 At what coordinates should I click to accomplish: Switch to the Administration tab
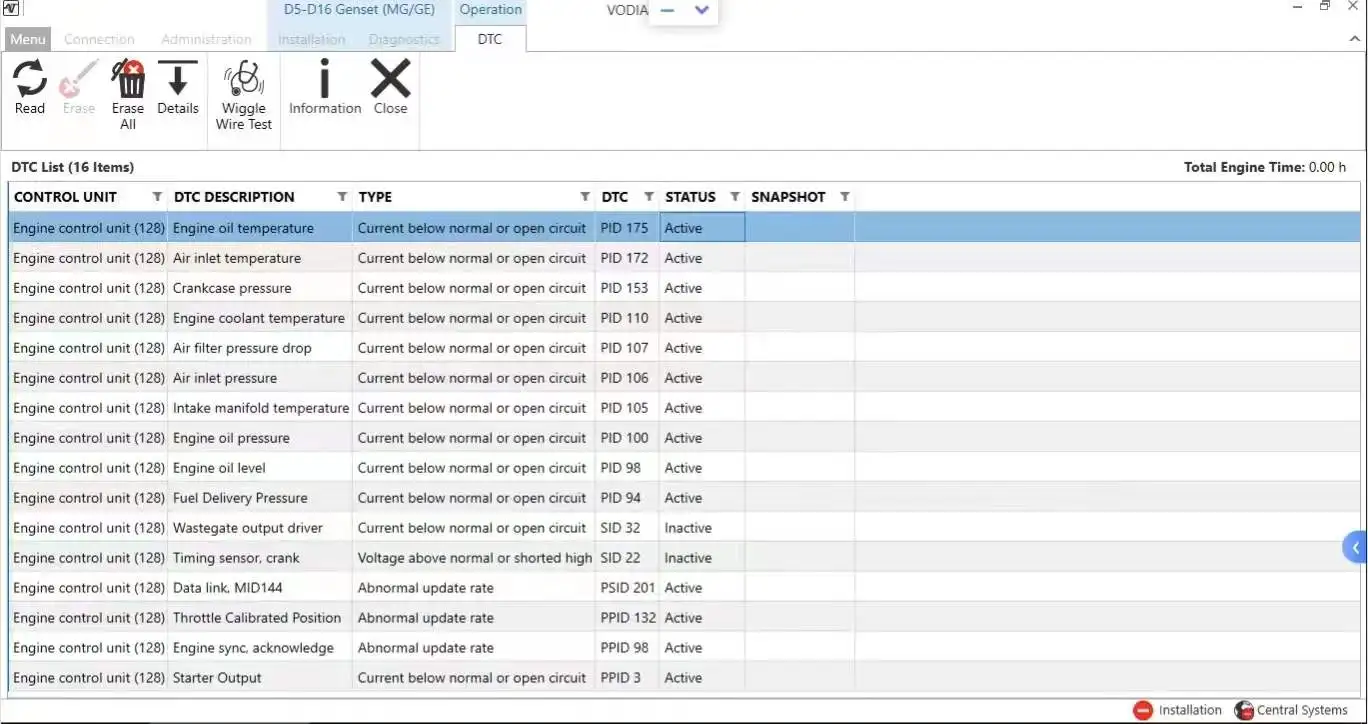pos(206,39)
